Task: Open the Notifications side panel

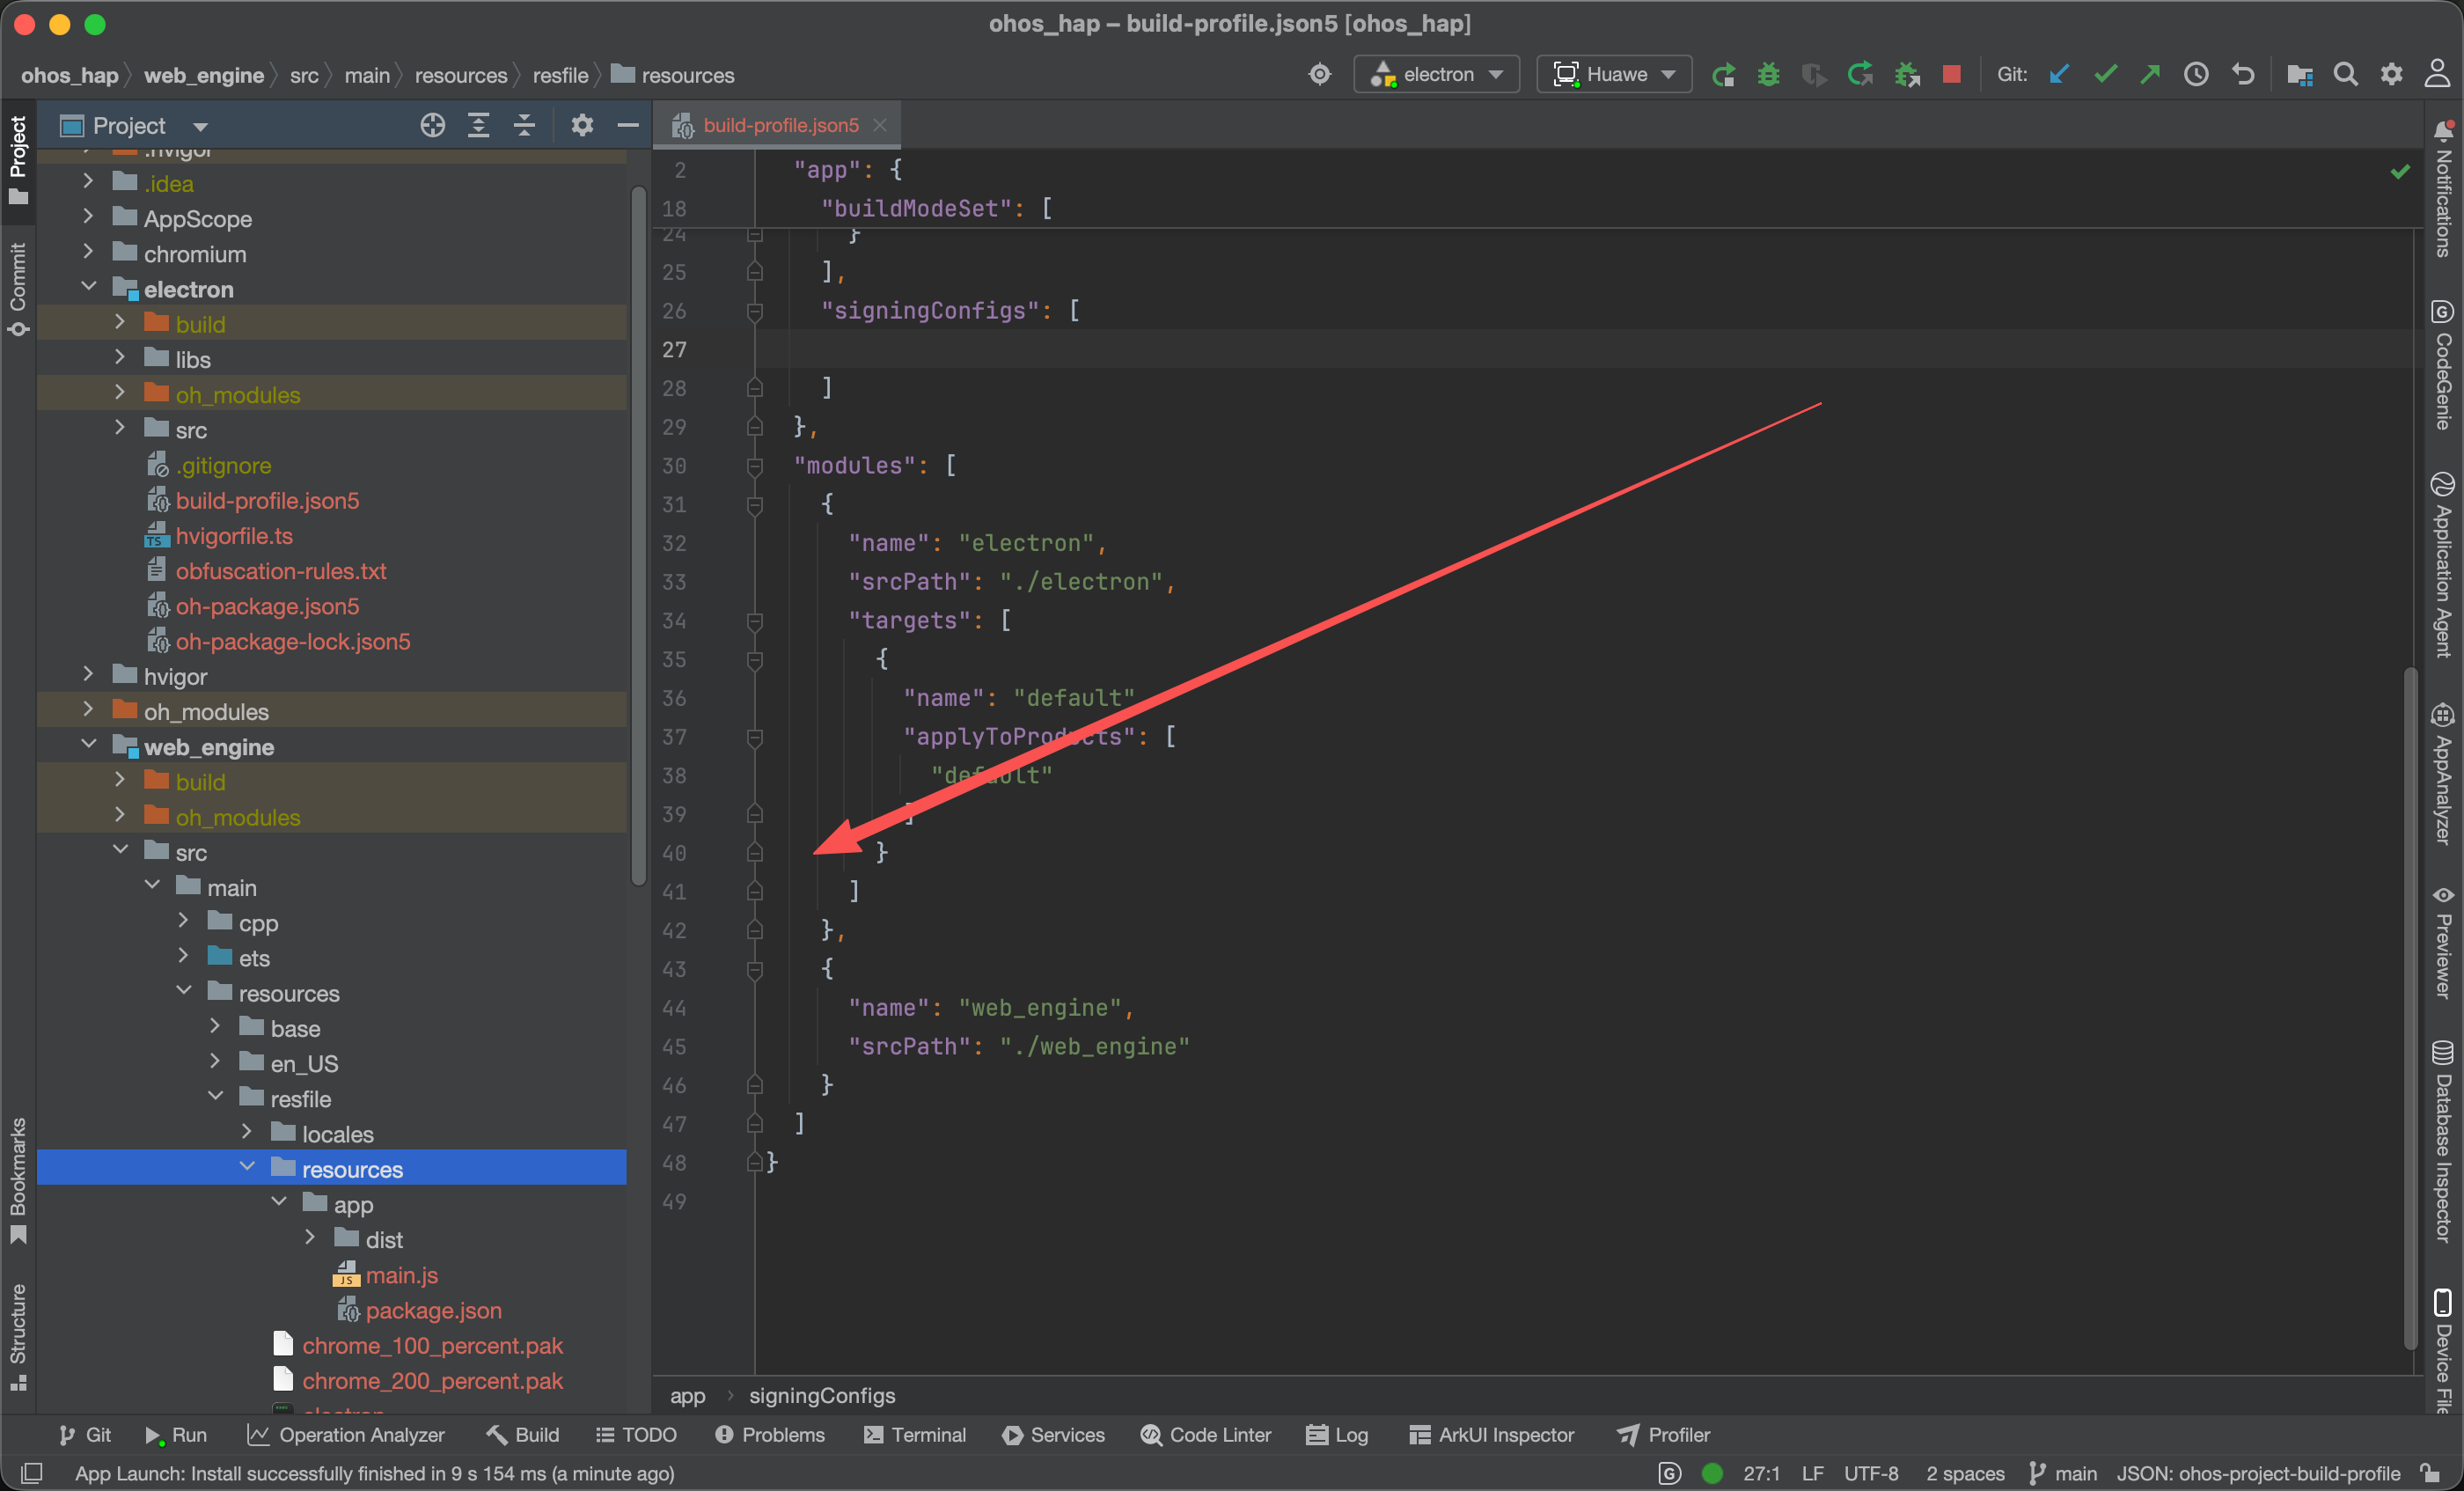Action: click(x=2443, y=190)
